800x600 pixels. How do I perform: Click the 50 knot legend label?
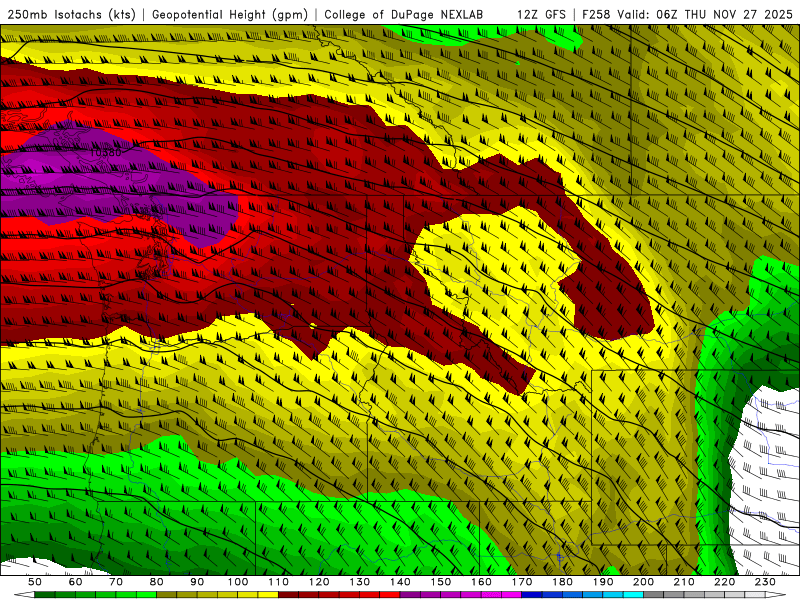click(35, 582)
